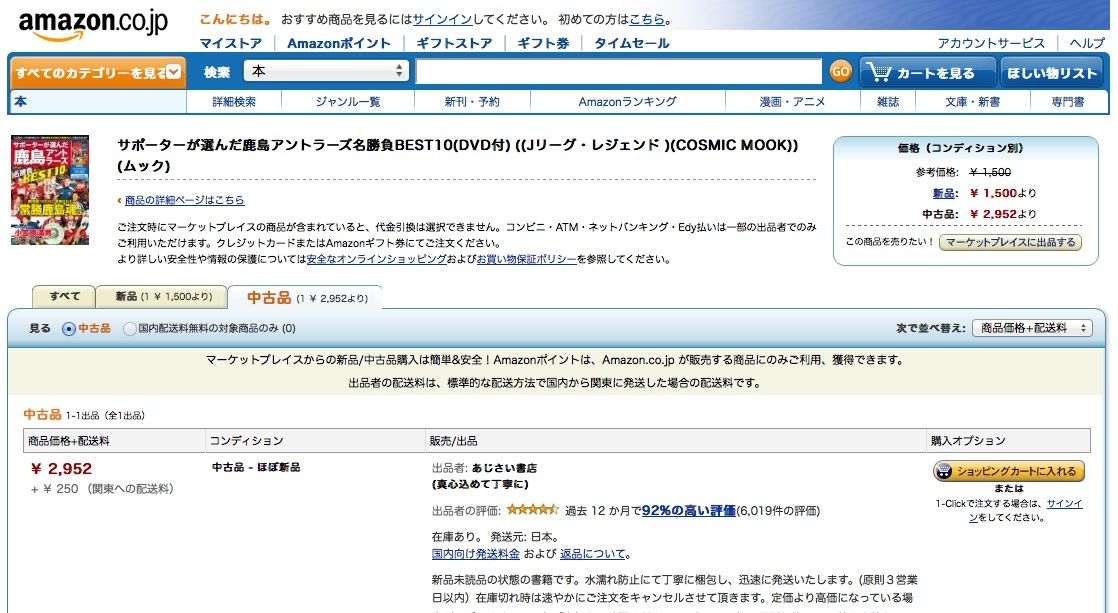This screenshot has width=1118, height=613.
Task: Open 返品について link
Action: click(592, 554)
